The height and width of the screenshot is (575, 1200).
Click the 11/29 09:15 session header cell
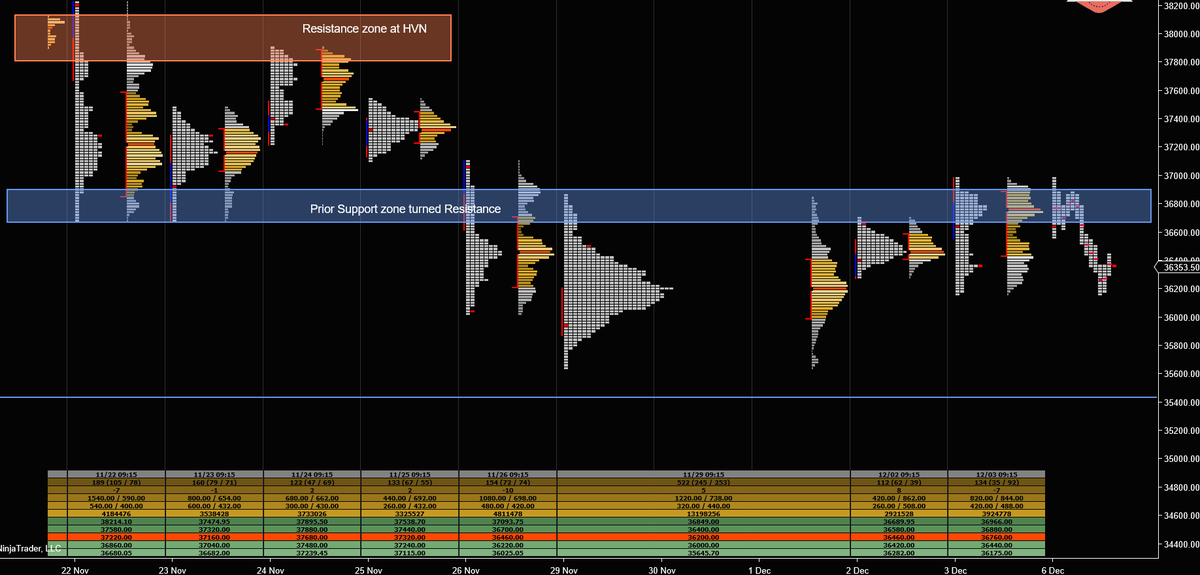click(702, 473)
